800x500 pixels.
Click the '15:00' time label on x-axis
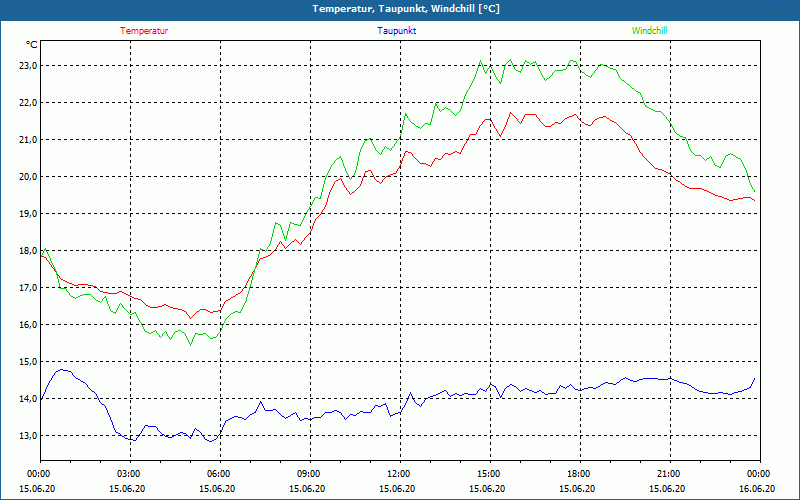(487, 474)
